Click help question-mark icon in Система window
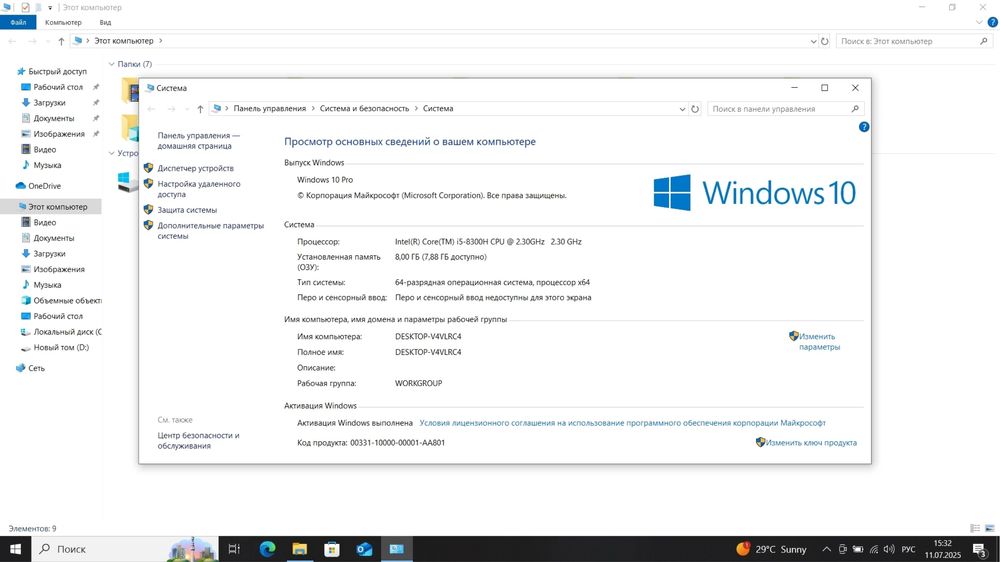Viewport: 1000px width, 562px height. point(864,127)
